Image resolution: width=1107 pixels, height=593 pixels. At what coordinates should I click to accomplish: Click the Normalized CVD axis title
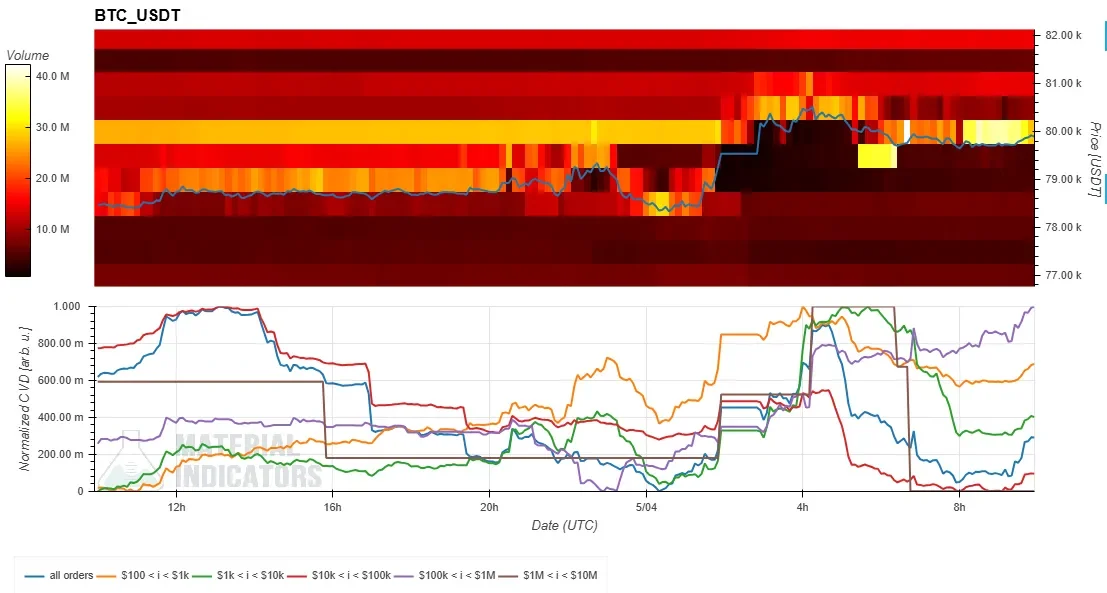(25, 399)
